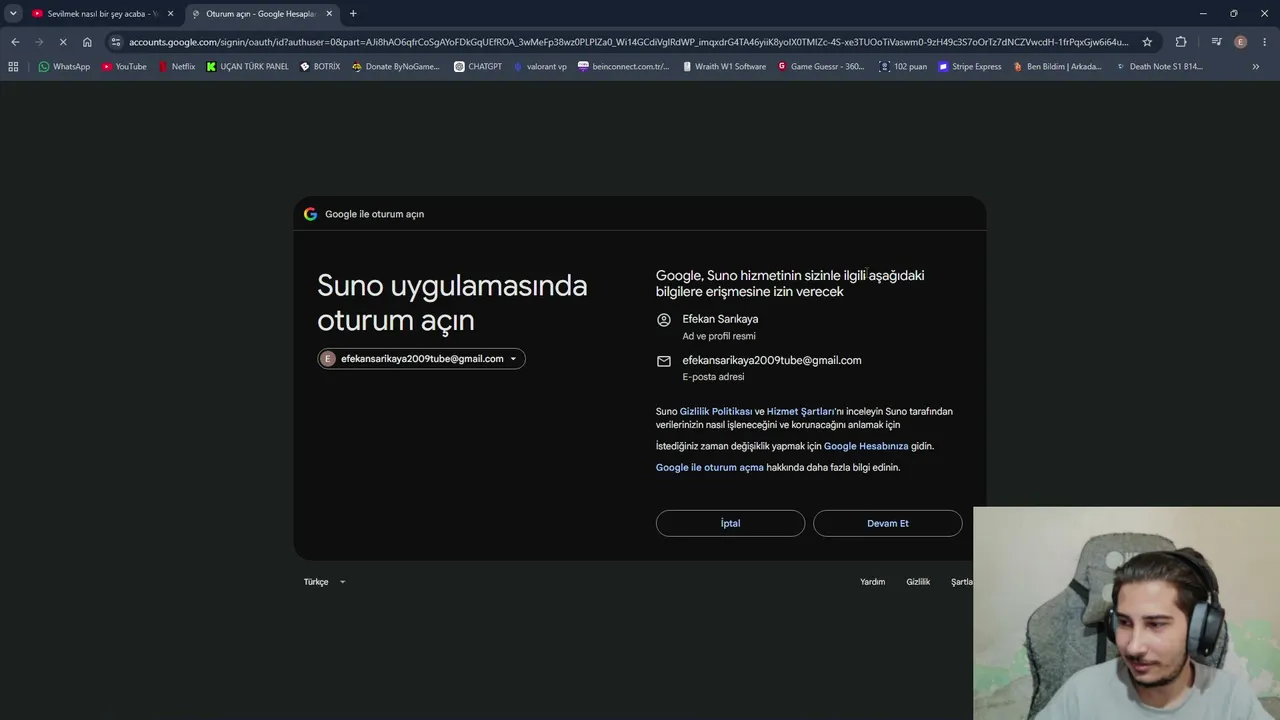Select the 'Oturum açın - Google Hesapları' tab
Viewport: 1280px width, 720px height.
[260, 14]
